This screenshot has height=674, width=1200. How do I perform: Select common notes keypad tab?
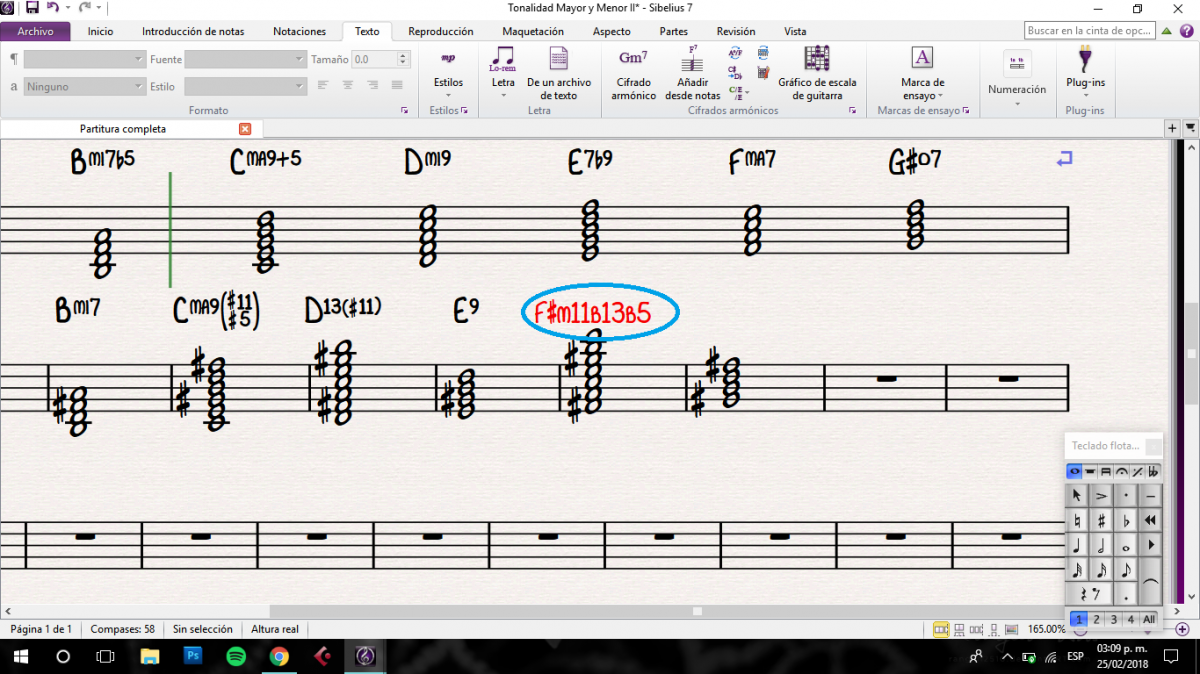pos(1075,472)
